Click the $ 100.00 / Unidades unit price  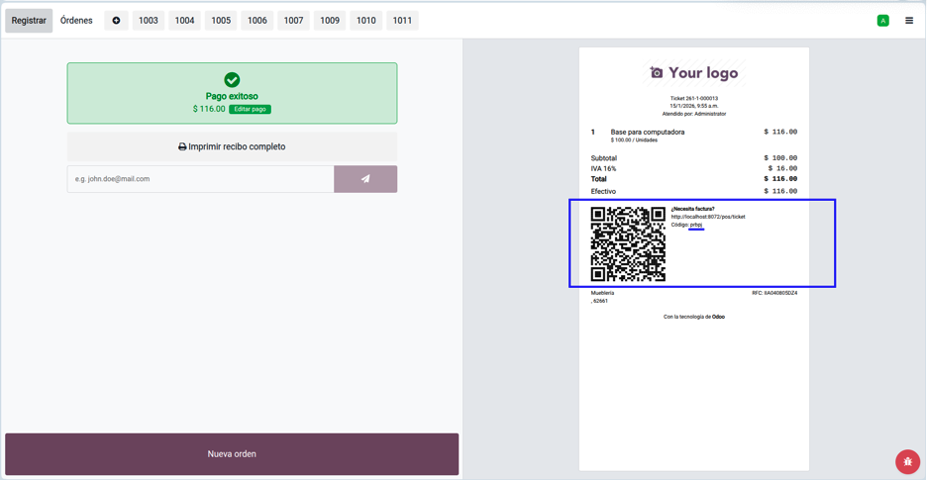634,140
